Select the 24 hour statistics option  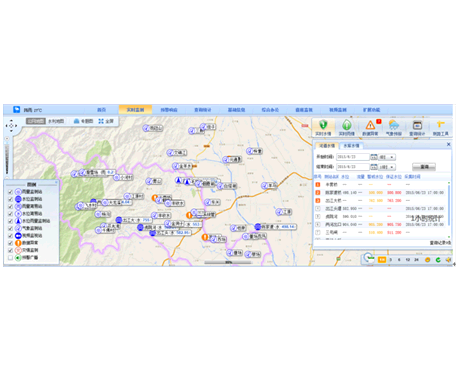pyautogui.click(x=416, y=260)
